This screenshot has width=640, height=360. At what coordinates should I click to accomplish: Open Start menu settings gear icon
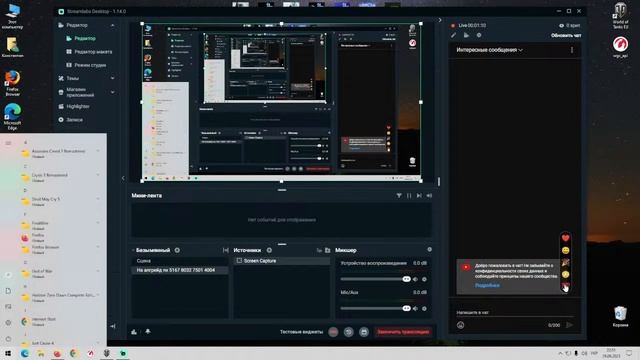[8, 323]
